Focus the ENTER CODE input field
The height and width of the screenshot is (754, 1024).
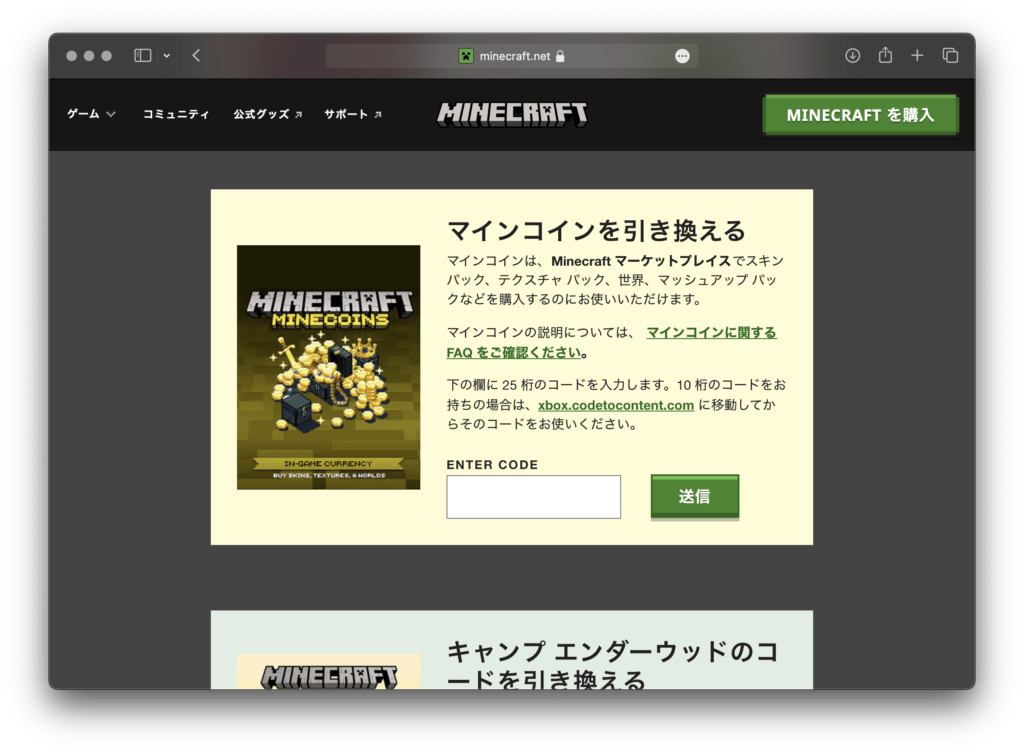(533, 497)
